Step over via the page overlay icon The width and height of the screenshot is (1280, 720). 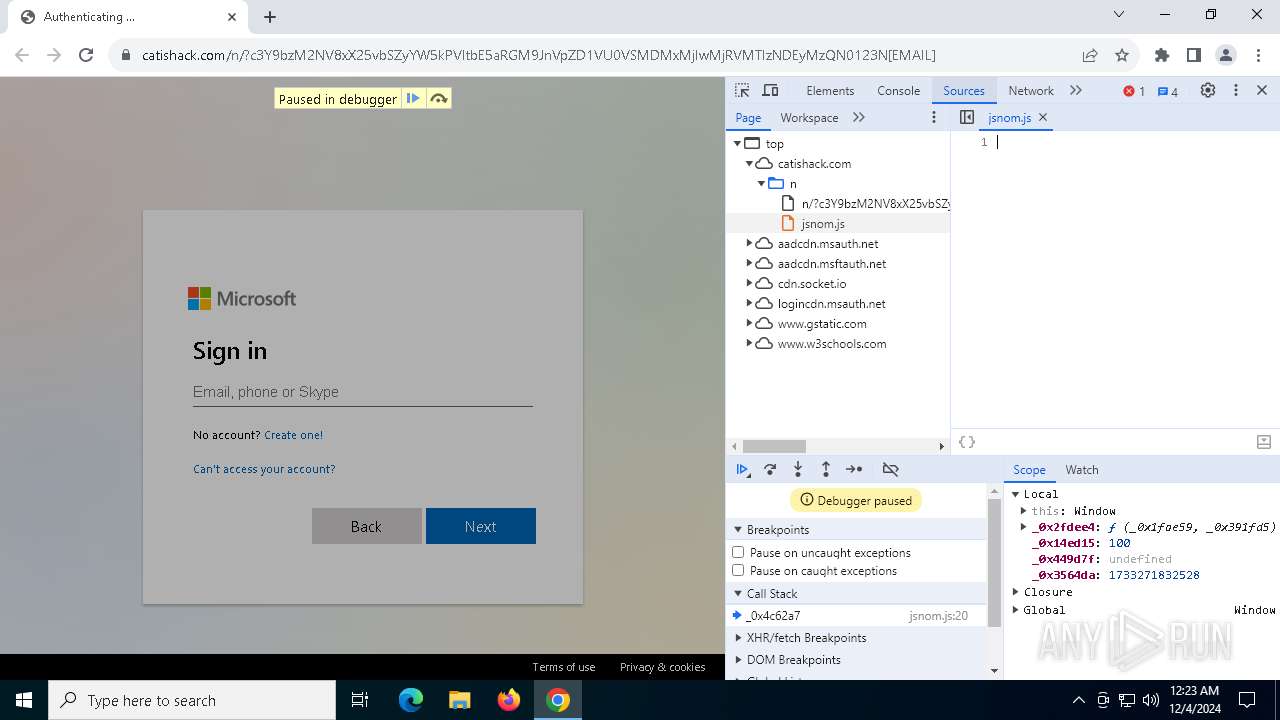tap(438, 98)
